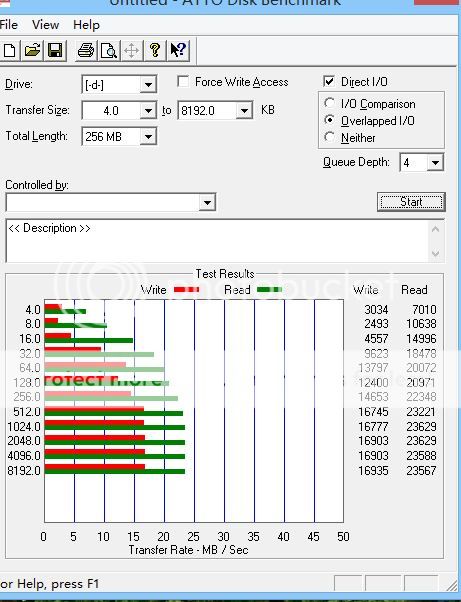Select the Neither radio option
Image resolution: width=461 pixels, height=602 pixels.
pos(329,137)
